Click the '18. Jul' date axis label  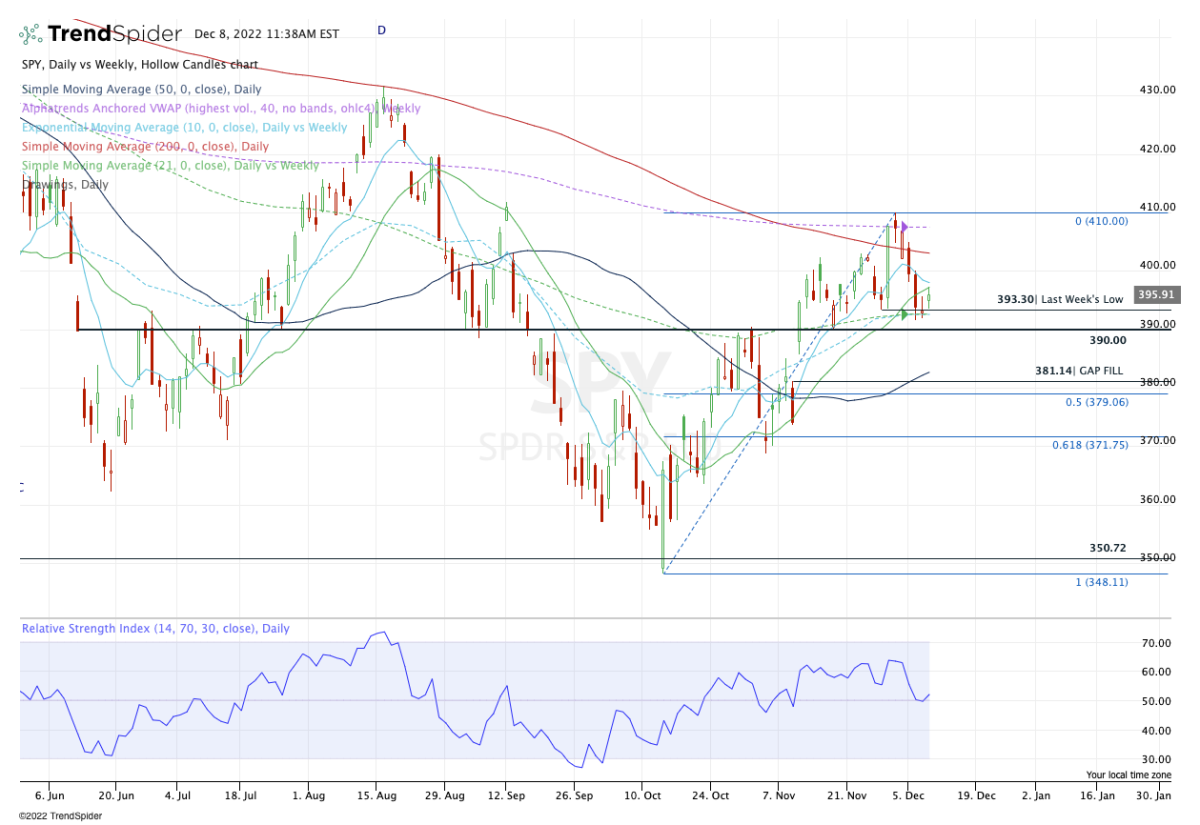click(x=240, y=797)
